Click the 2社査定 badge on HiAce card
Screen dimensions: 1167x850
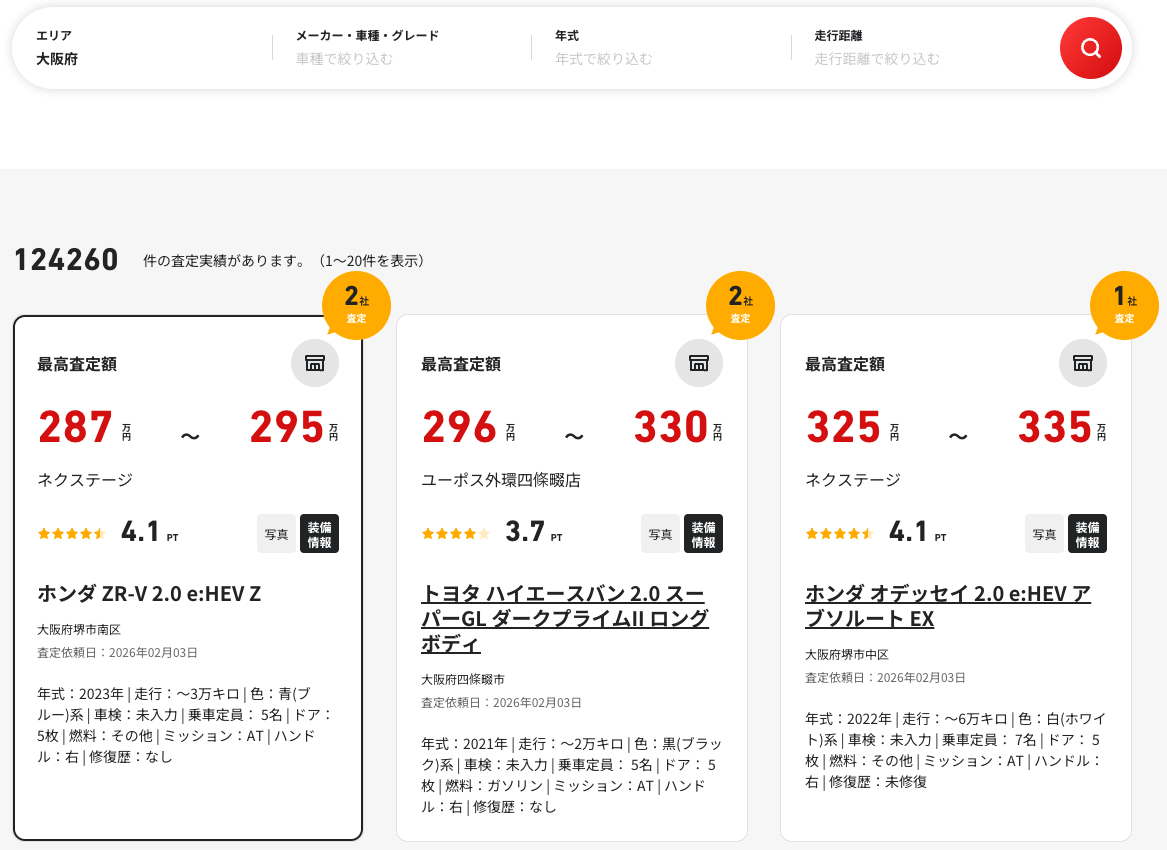click(x=740, y=305)
